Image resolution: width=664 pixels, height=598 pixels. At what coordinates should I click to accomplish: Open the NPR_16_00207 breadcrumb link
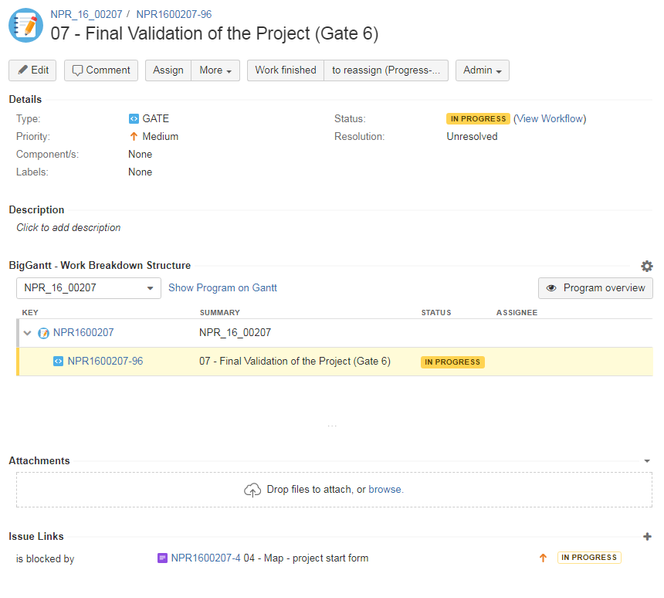pos(86,14)
